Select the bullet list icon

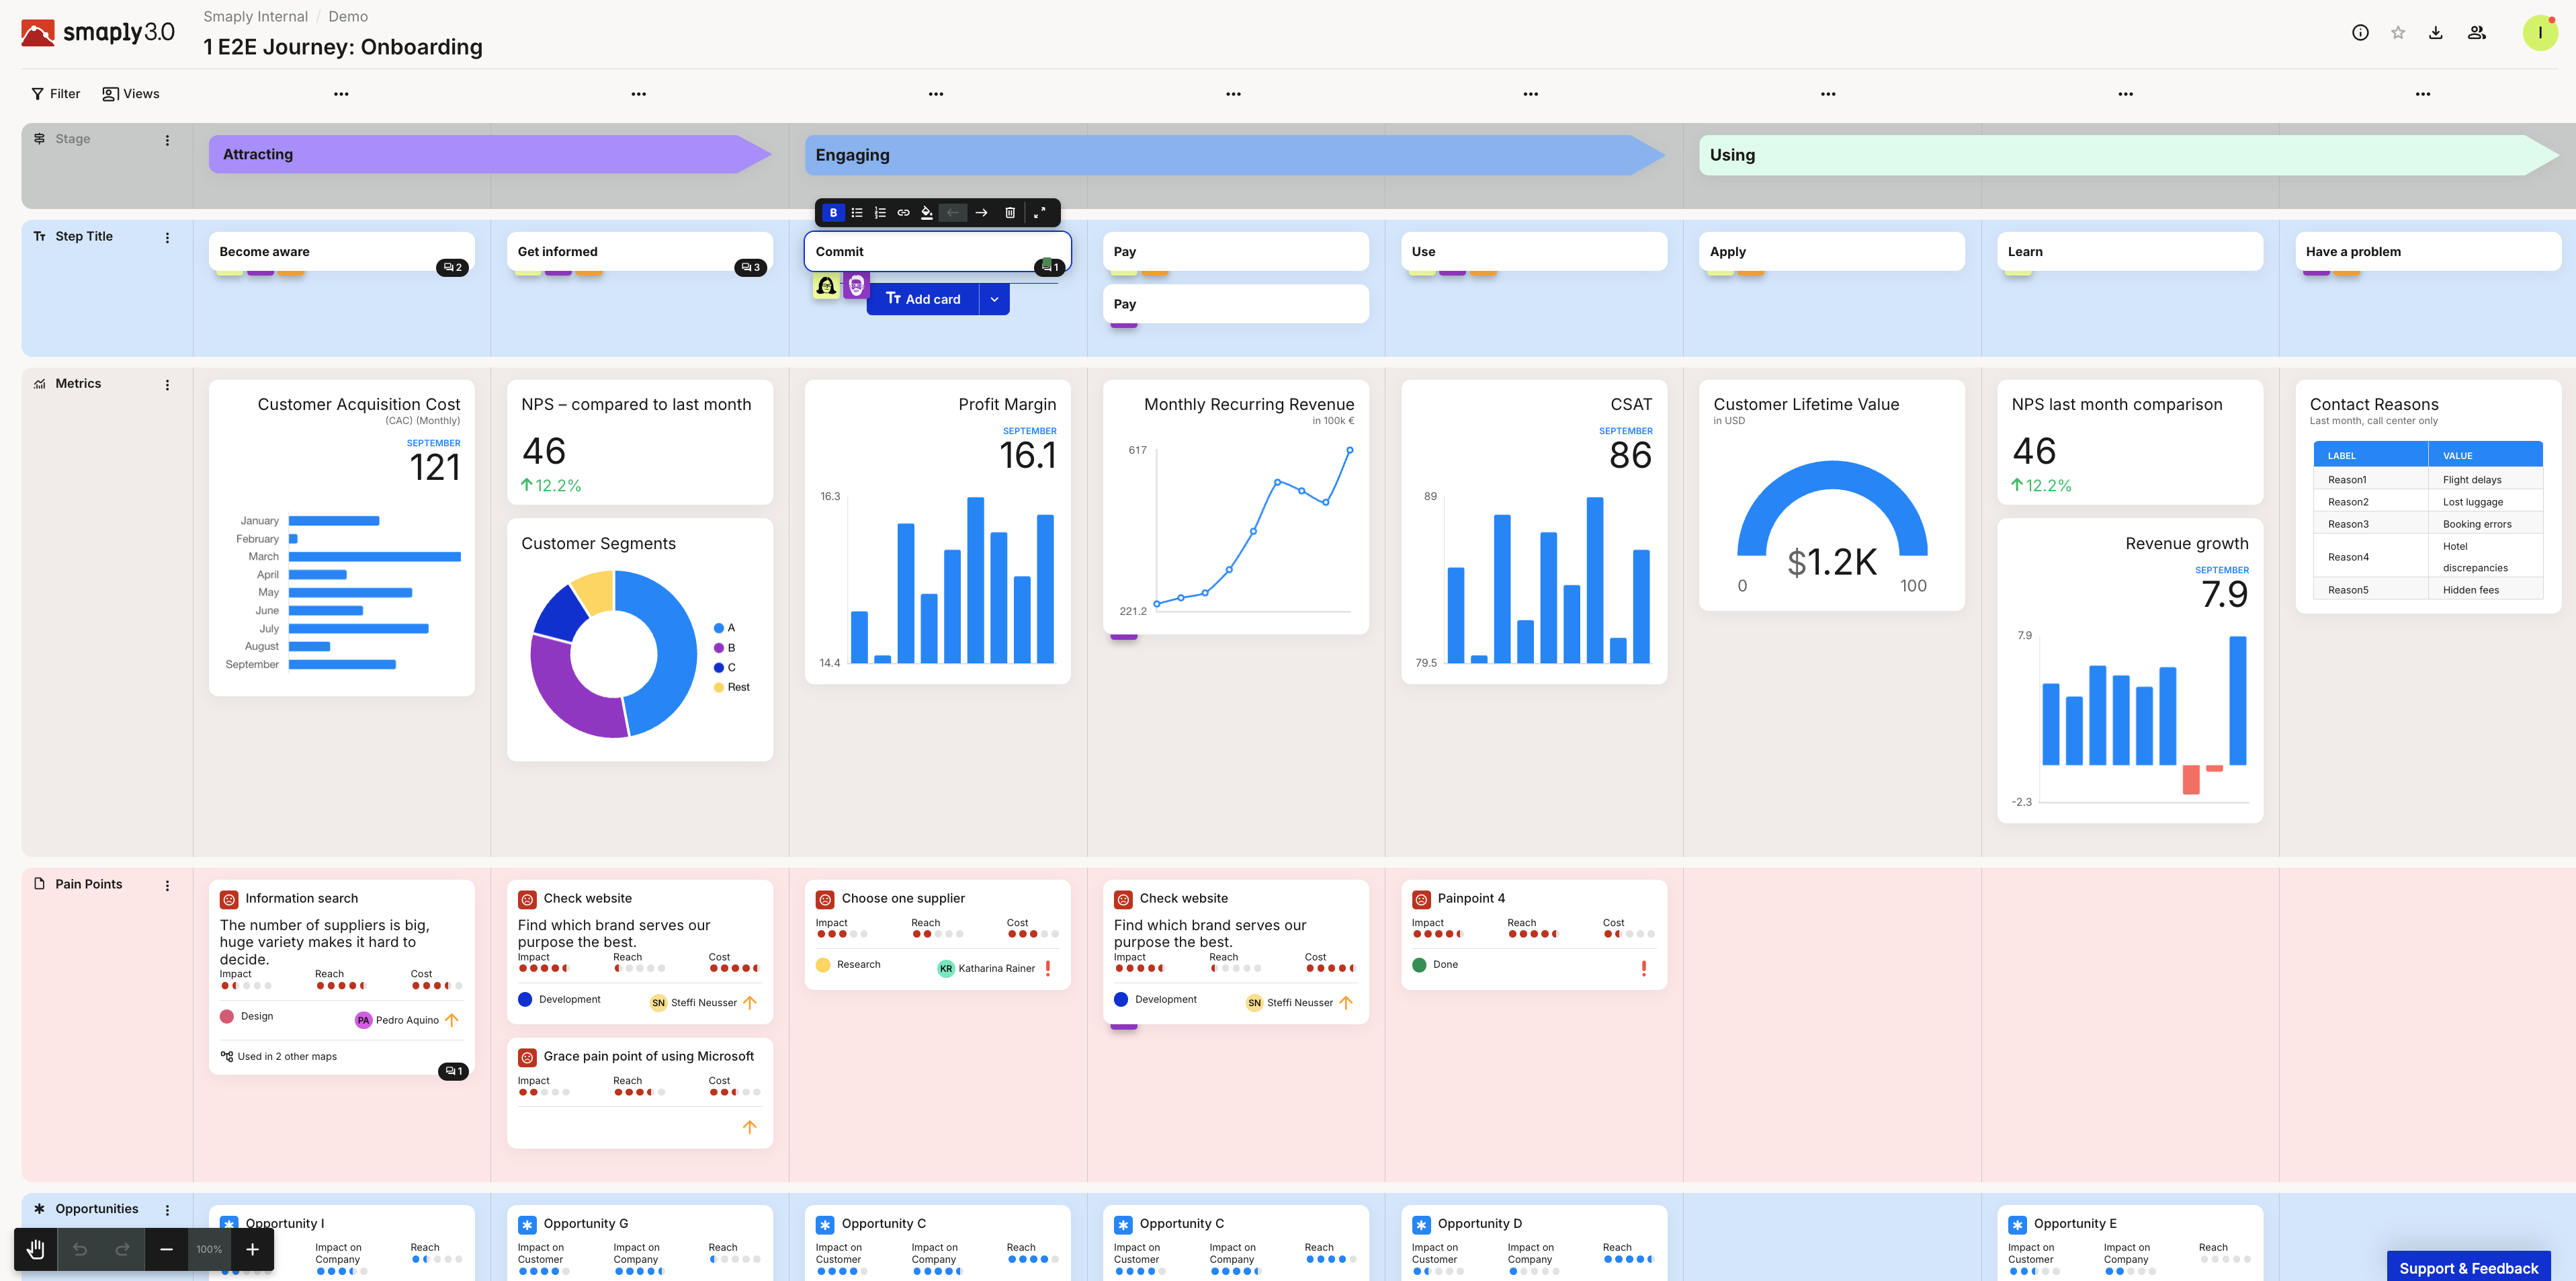856,212
